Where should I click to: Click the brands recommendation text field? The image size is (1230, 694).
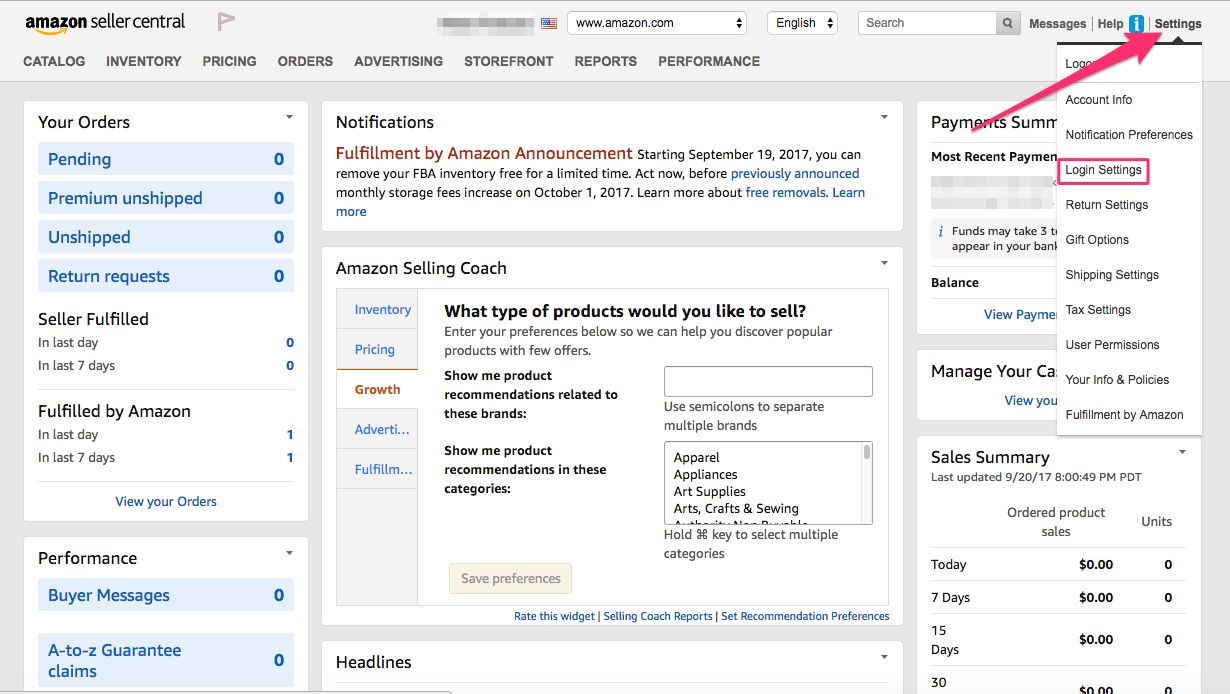(x=768, y=381)
